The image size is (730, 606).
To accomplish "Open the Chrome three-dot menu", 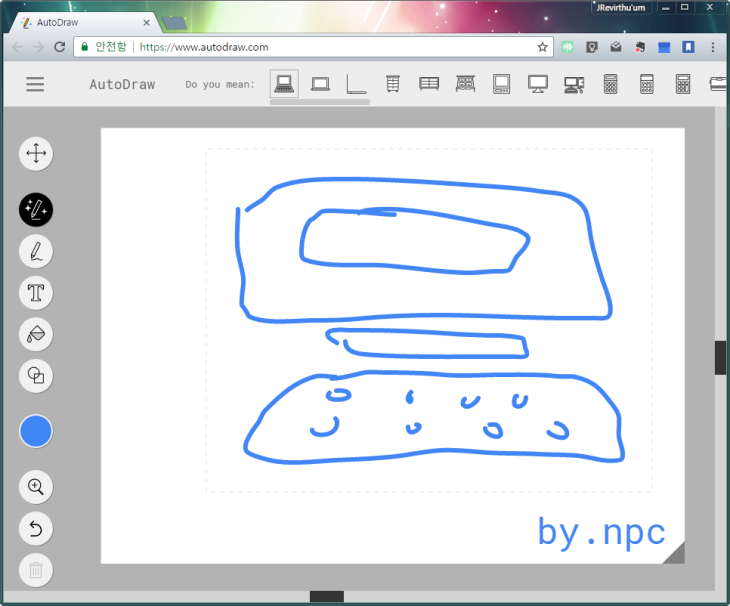I will (712, 47).
